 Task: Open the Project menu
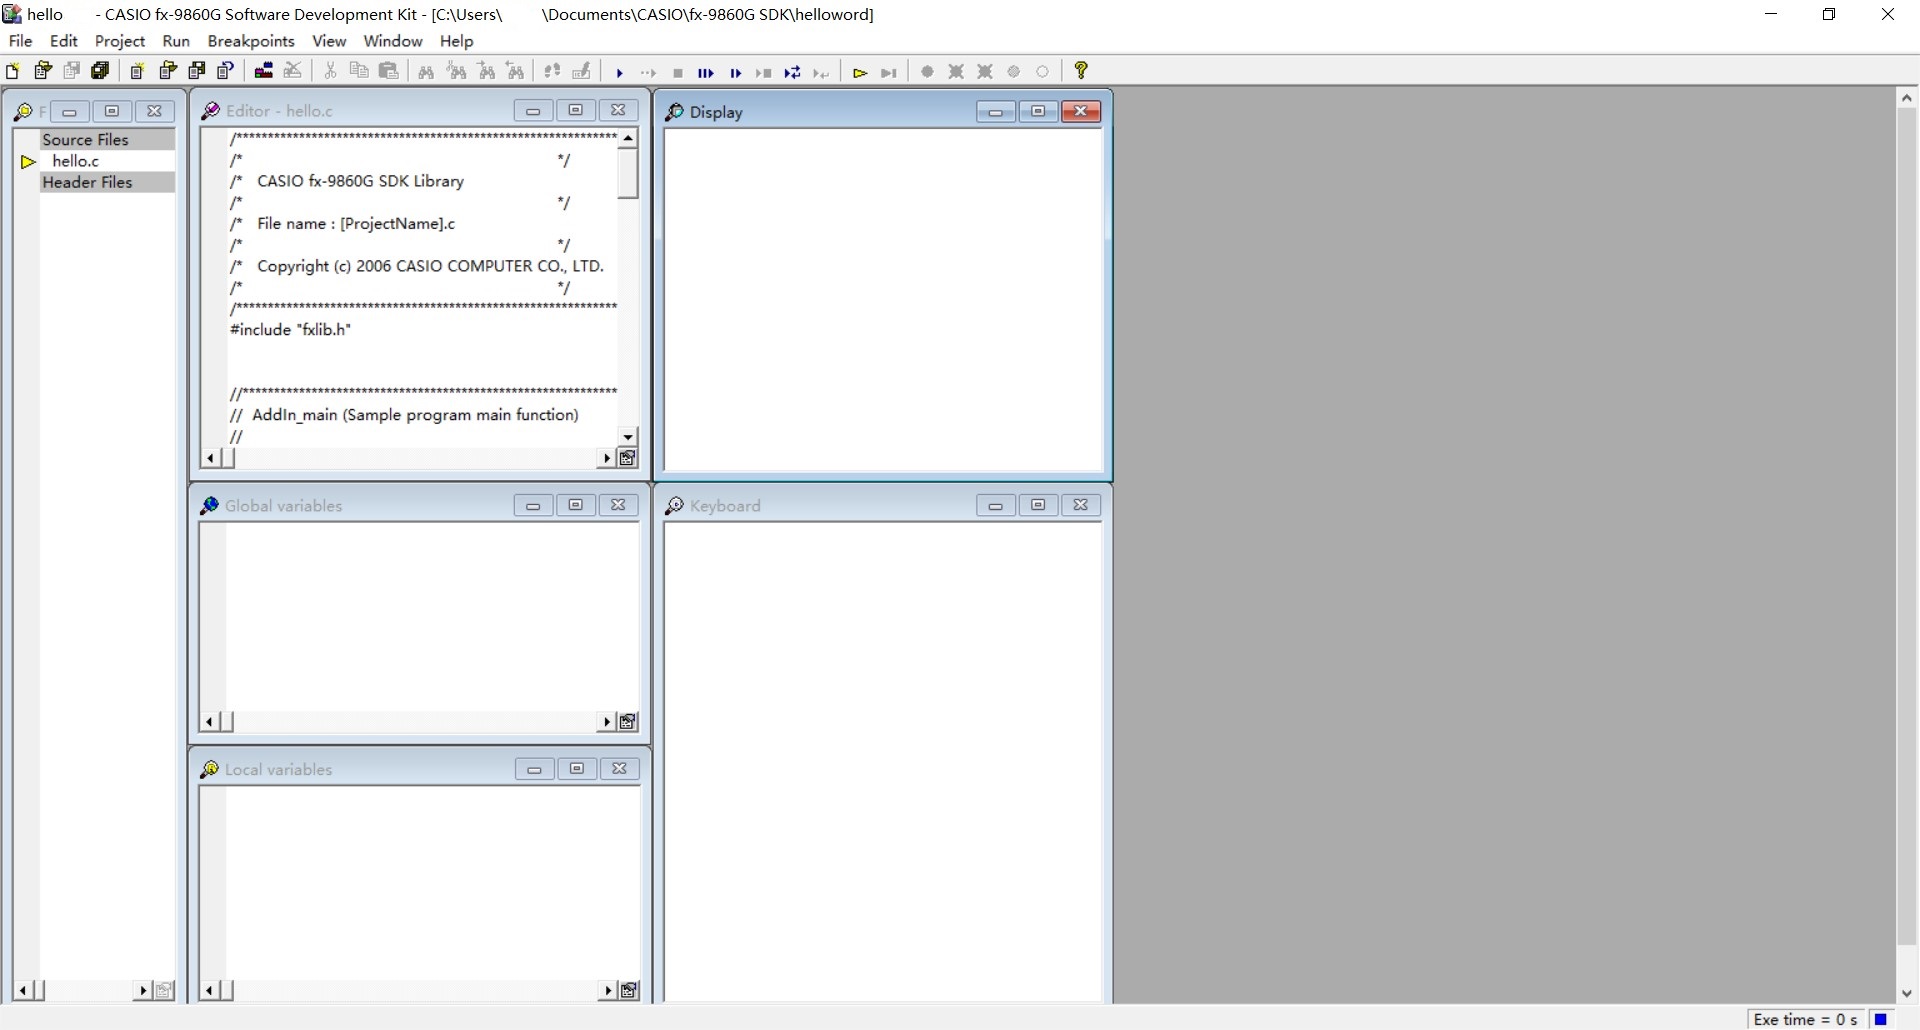120,41
